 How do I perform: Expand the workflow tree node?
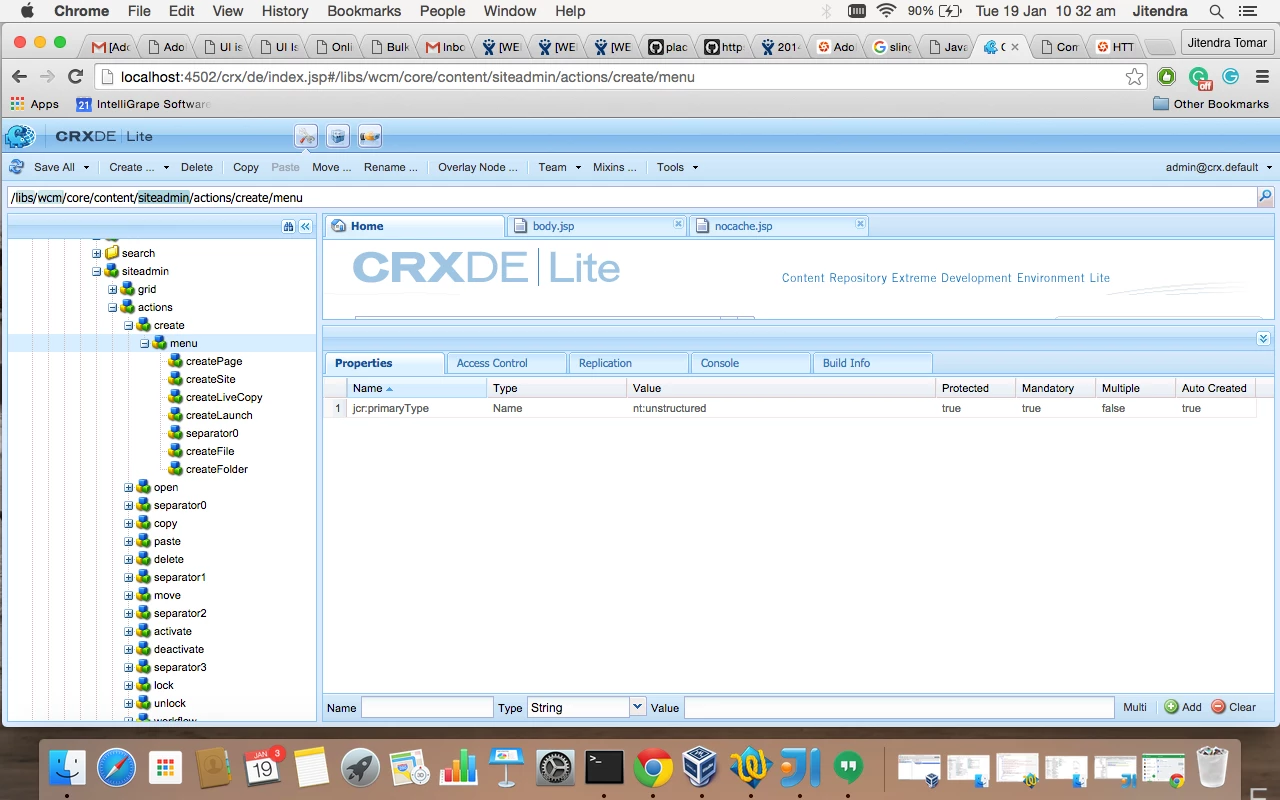(129, 719)
